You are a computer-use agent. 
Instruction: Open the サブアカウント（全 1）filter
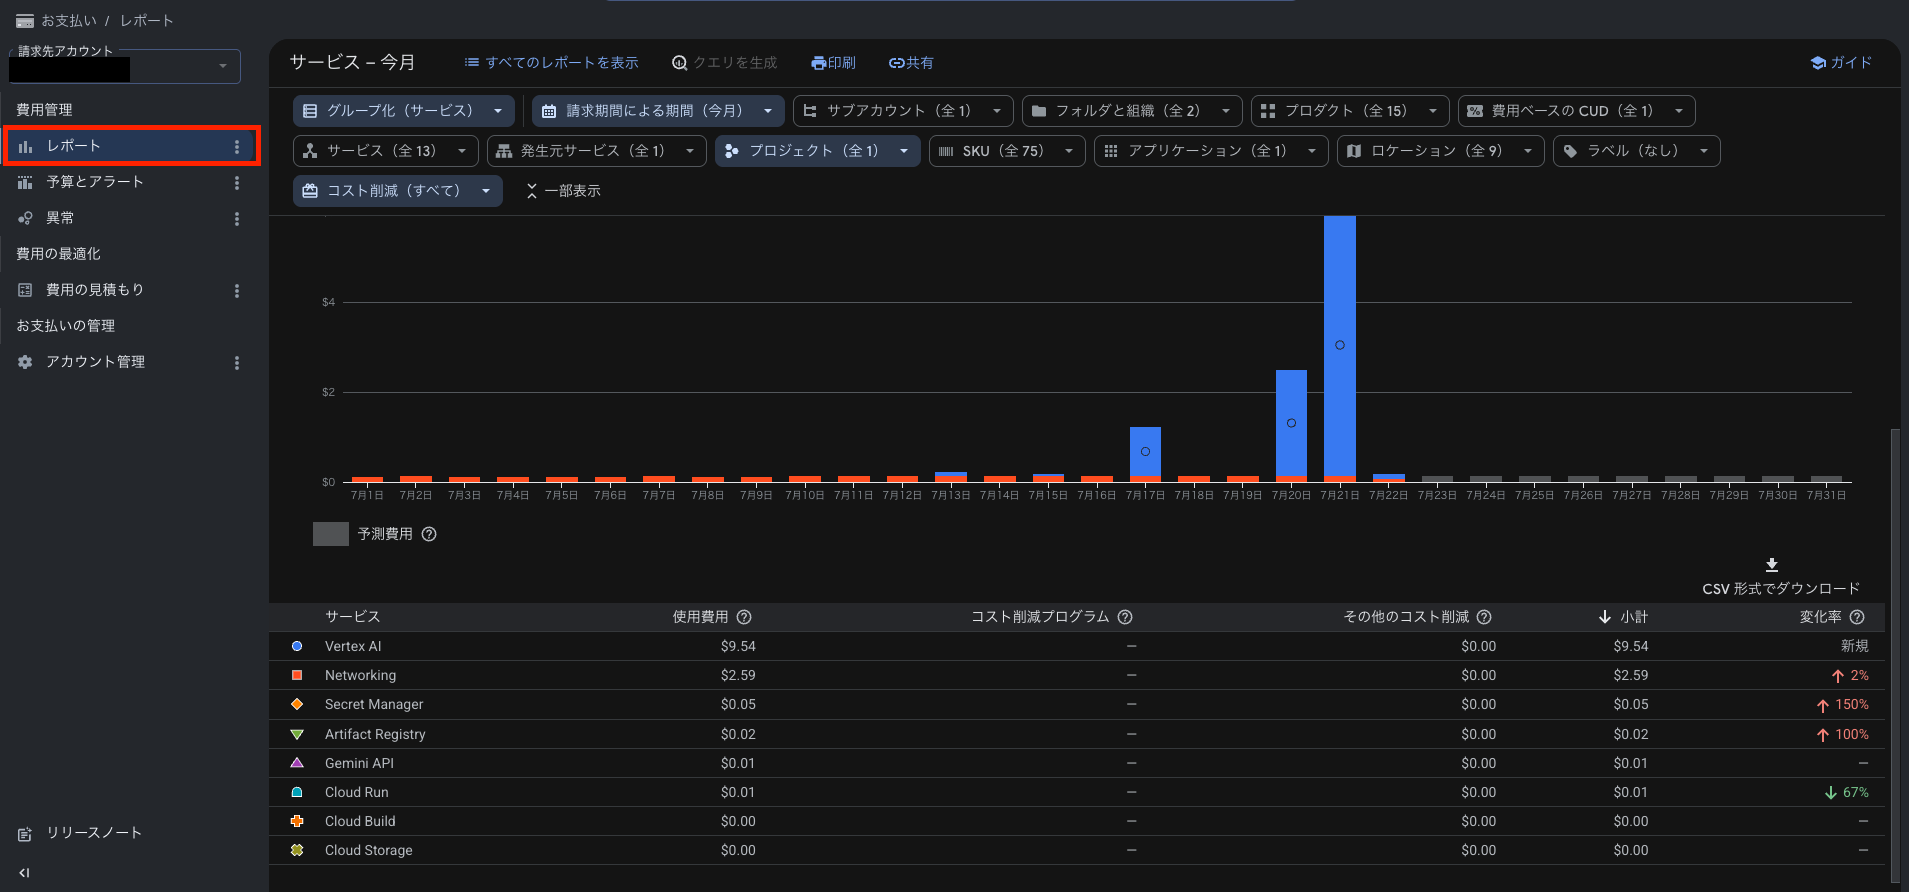903,111
